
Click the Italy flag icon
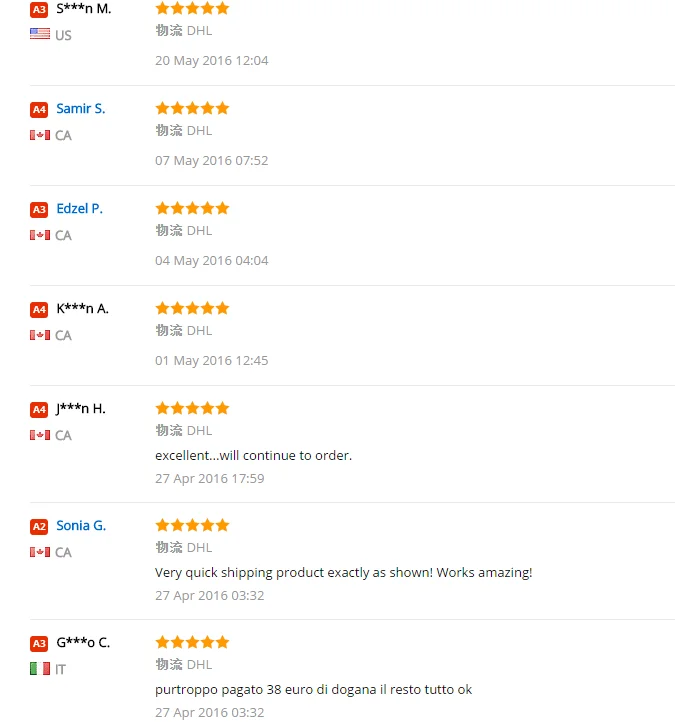[40, 669]
